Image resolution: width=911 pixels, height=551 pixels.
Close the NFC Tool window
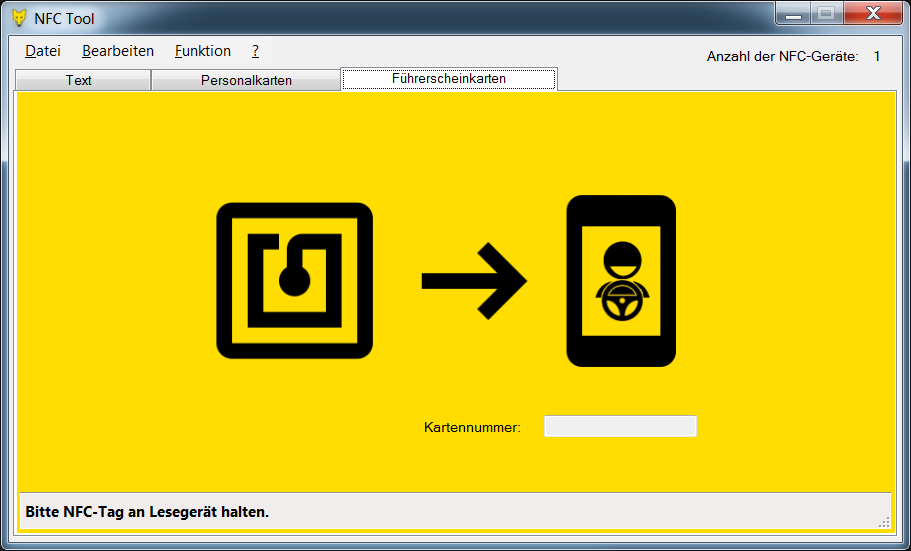871,14
